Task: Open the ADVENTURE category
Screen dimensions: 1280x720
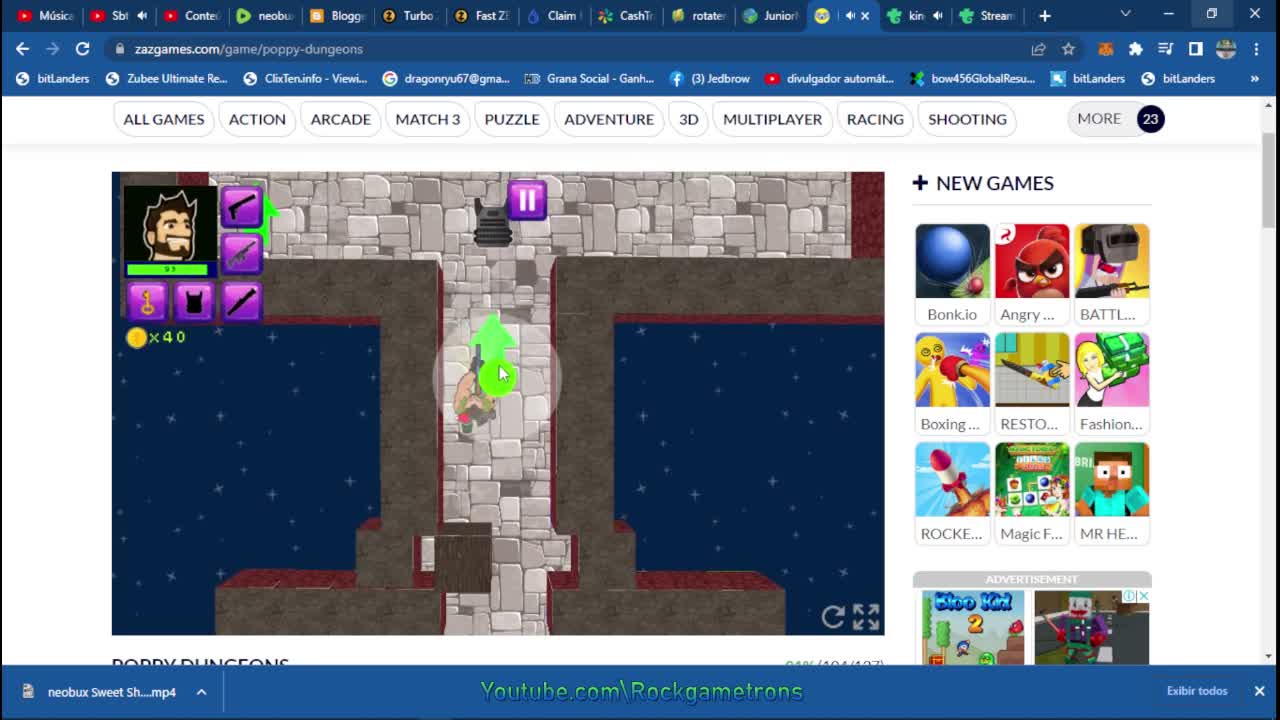Action: click(609, 119)
